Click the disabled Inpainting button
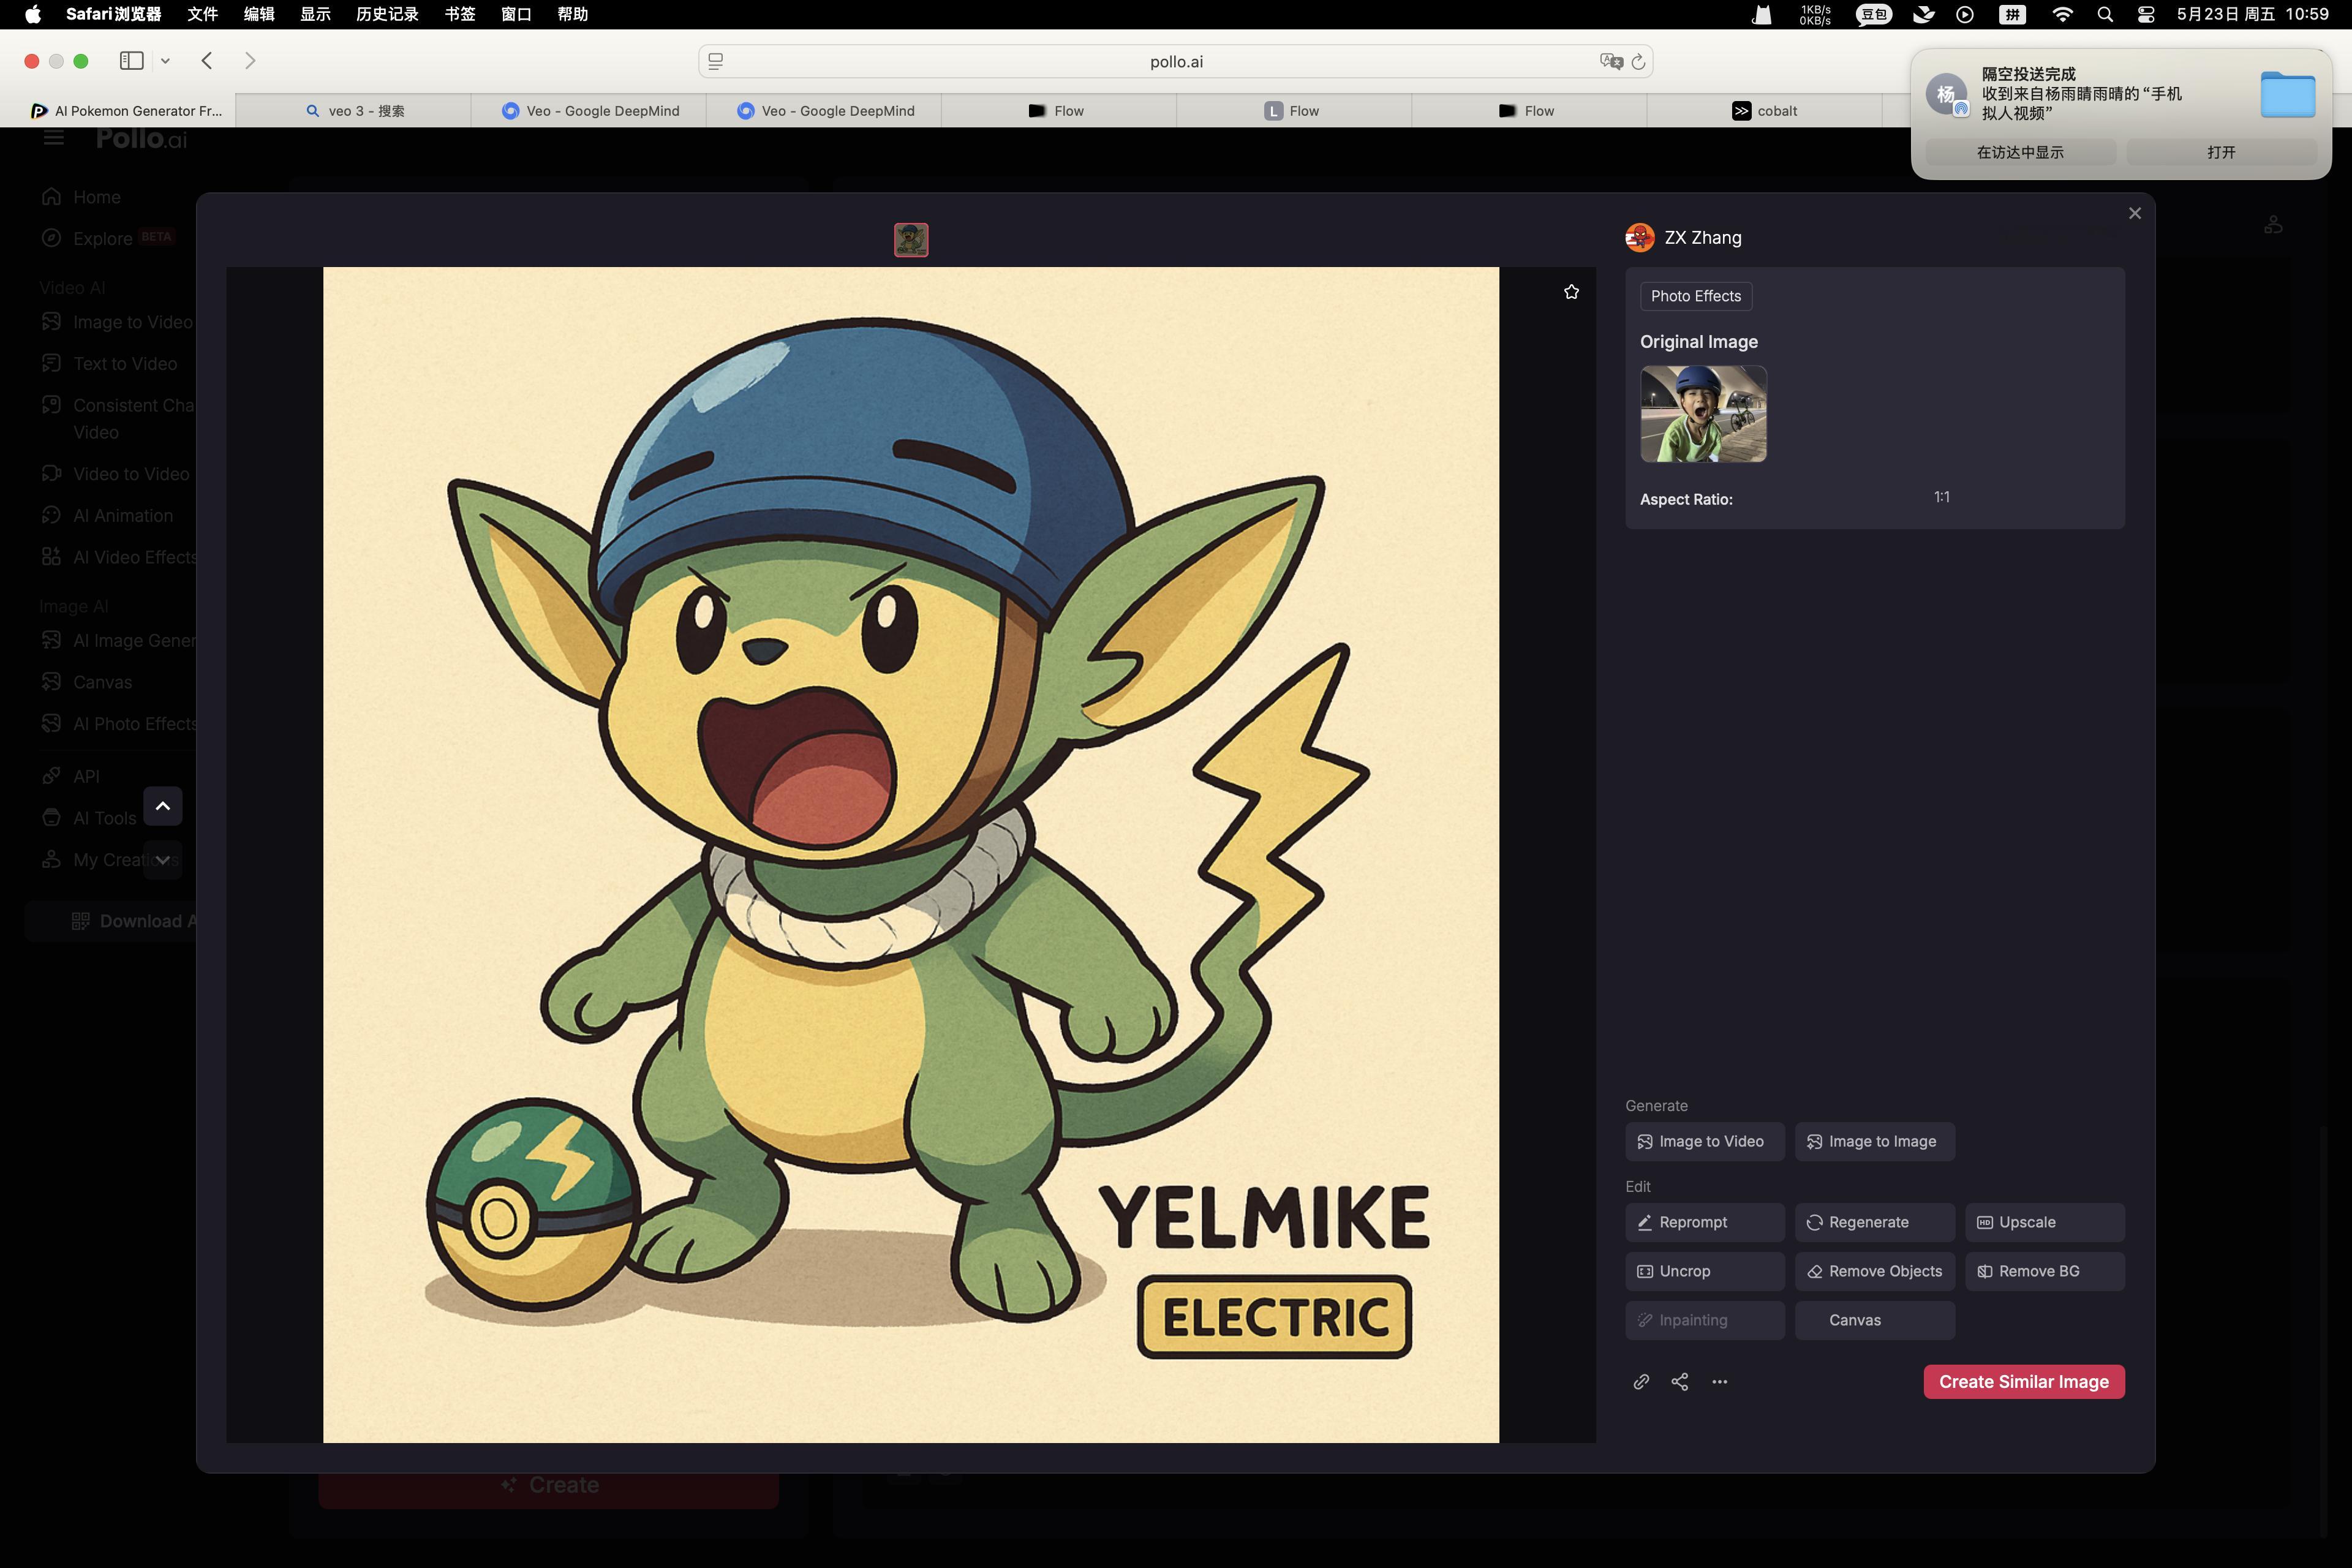Image resolution: width=2352 pixels, height=1568 pixels. pyautogui.click(x=1705, y=1320)
